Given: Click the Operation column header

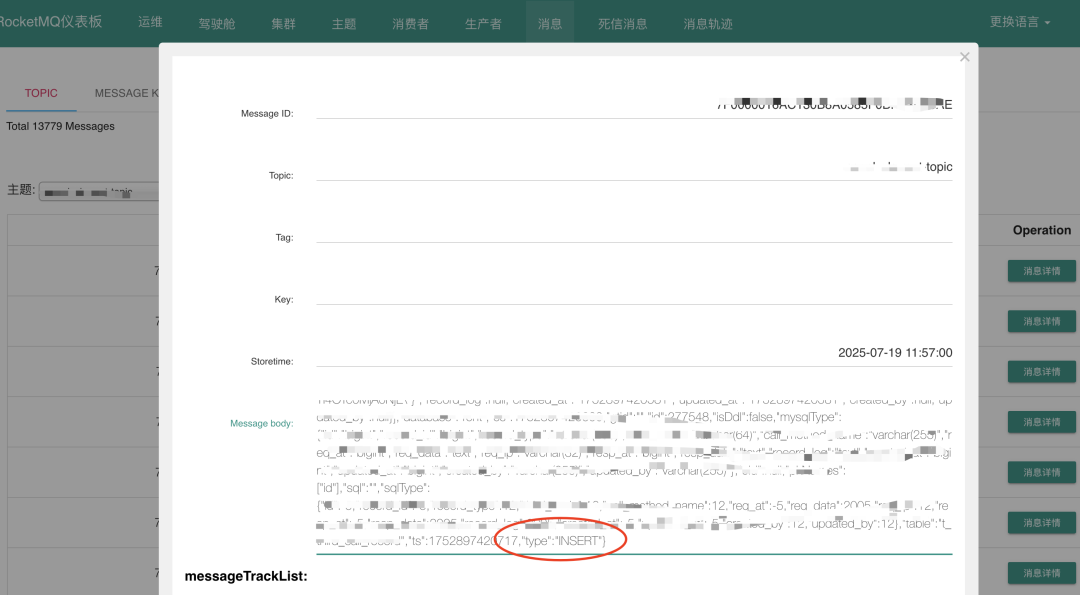Looking at the screenshot, I should coord(1041,230).
